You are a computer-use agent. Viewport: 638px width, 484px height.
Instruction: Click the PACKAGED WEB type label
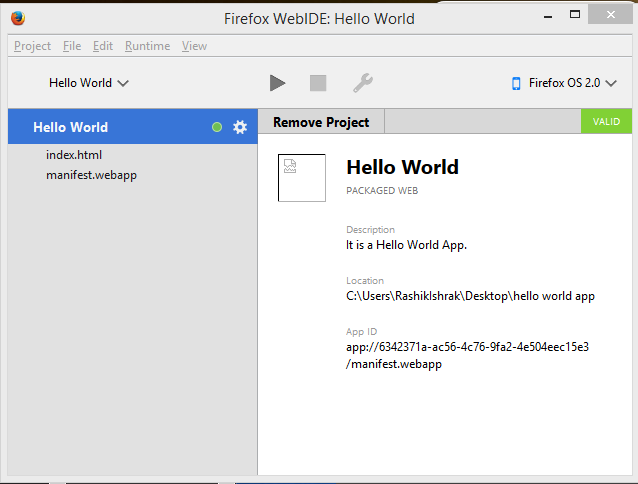(382, 191)
